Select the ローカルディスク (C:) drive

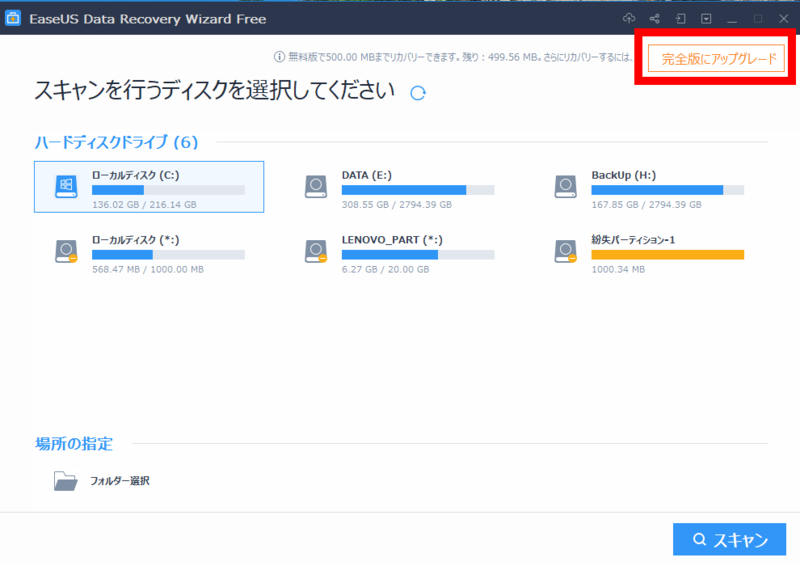coord(149,187)
